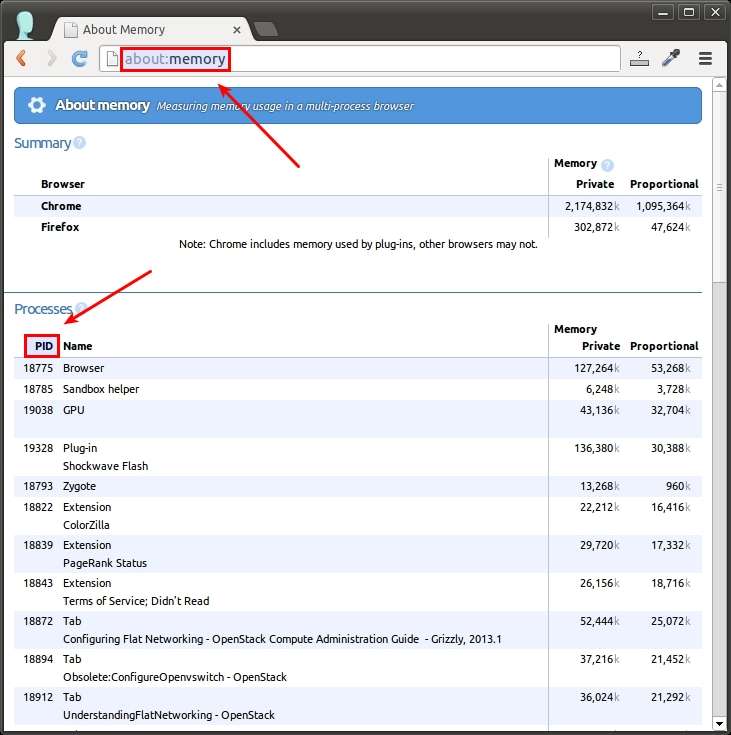This screenshot has height=735, width=731.
Task: Click Obsolete:ConfigureOpenvswitch tab entry
Action: click(175, 677)
